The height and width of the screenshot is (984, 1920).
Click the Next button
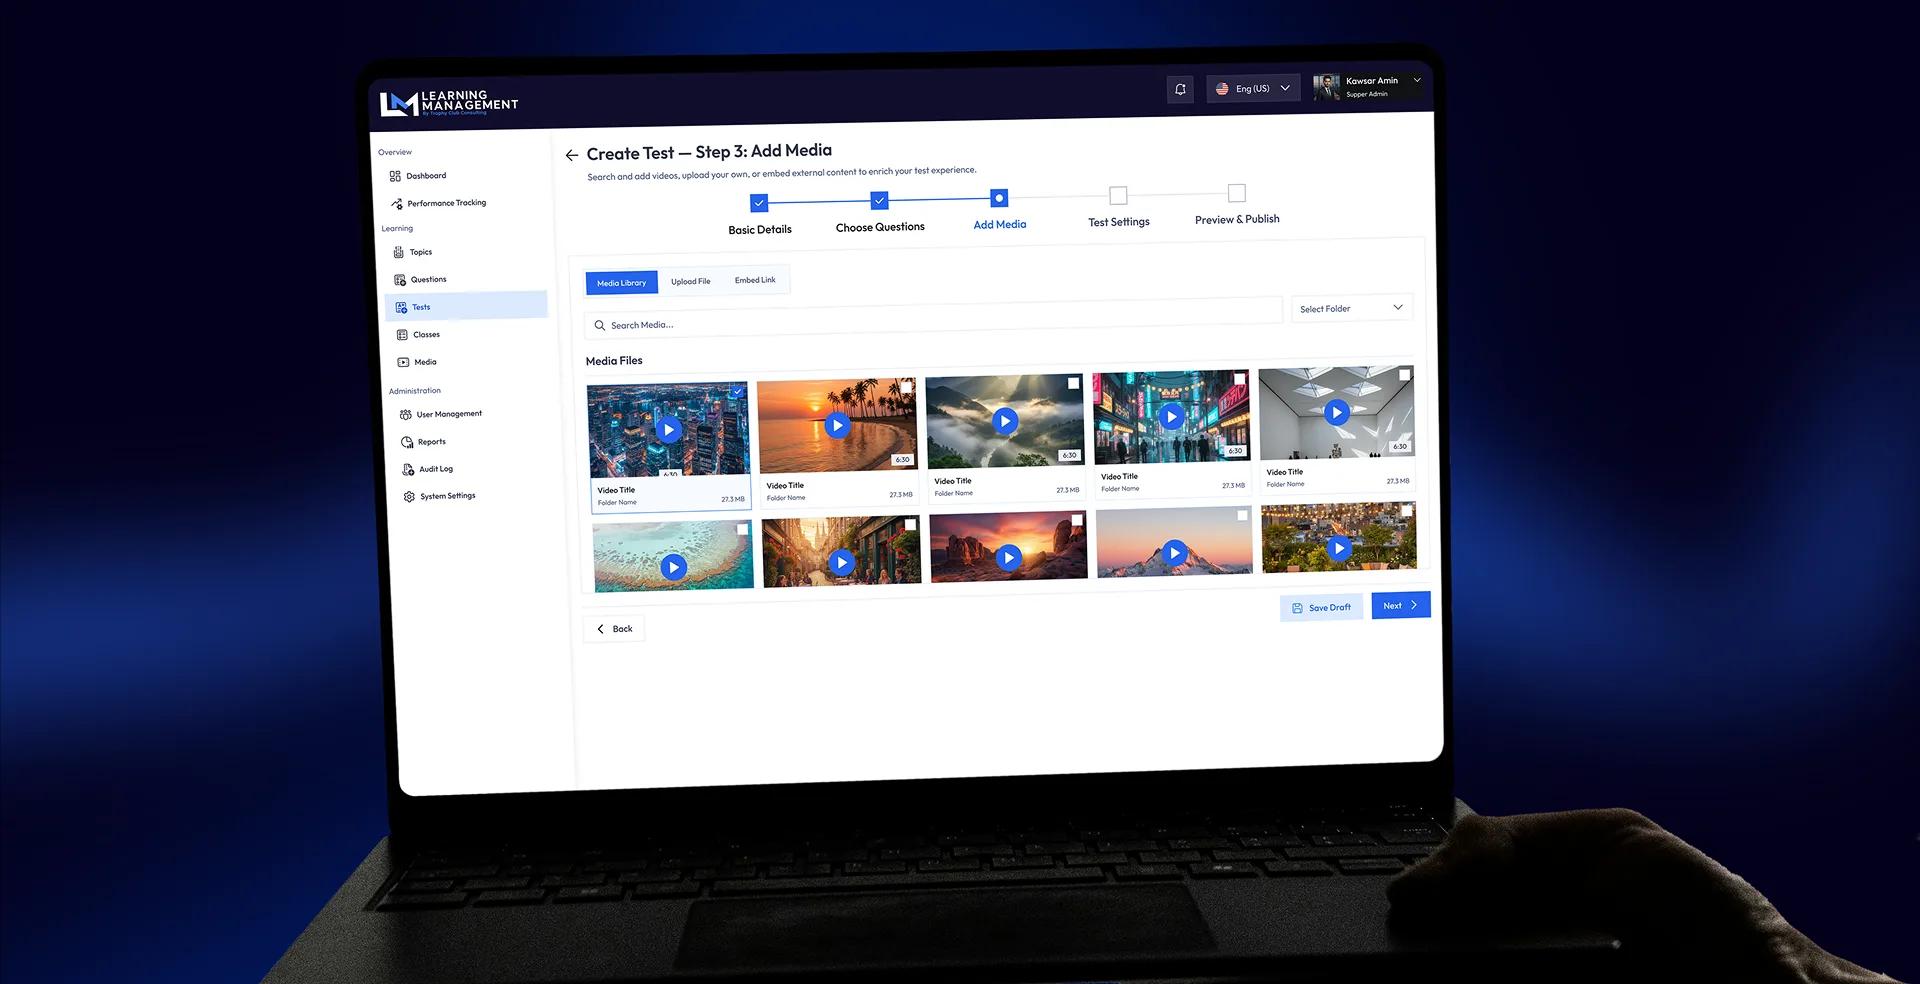1401,605
